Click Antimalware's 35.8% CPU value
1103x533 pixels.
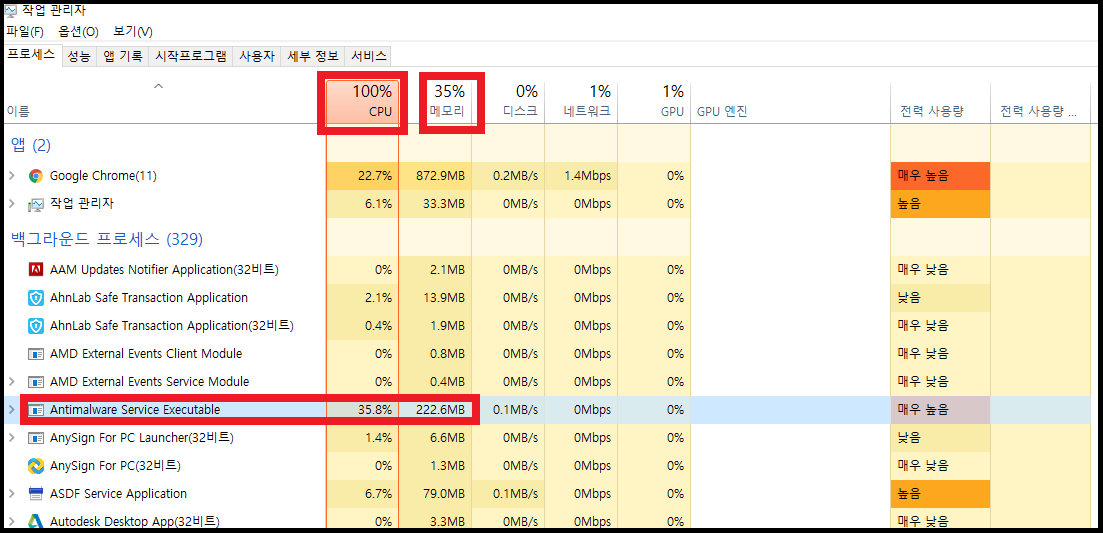[375, 409]
